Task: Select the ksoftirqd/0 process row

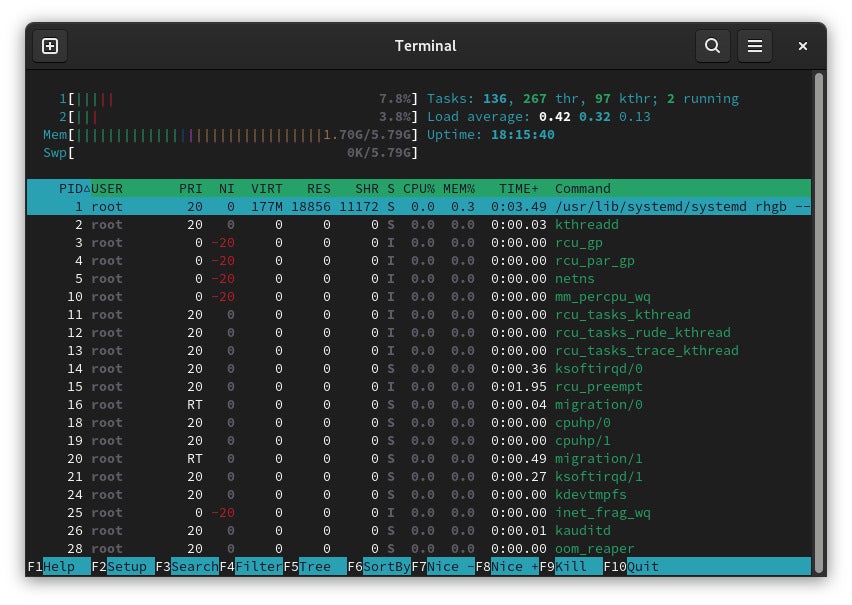Action: pyautogui.click(x=419, y=369)
